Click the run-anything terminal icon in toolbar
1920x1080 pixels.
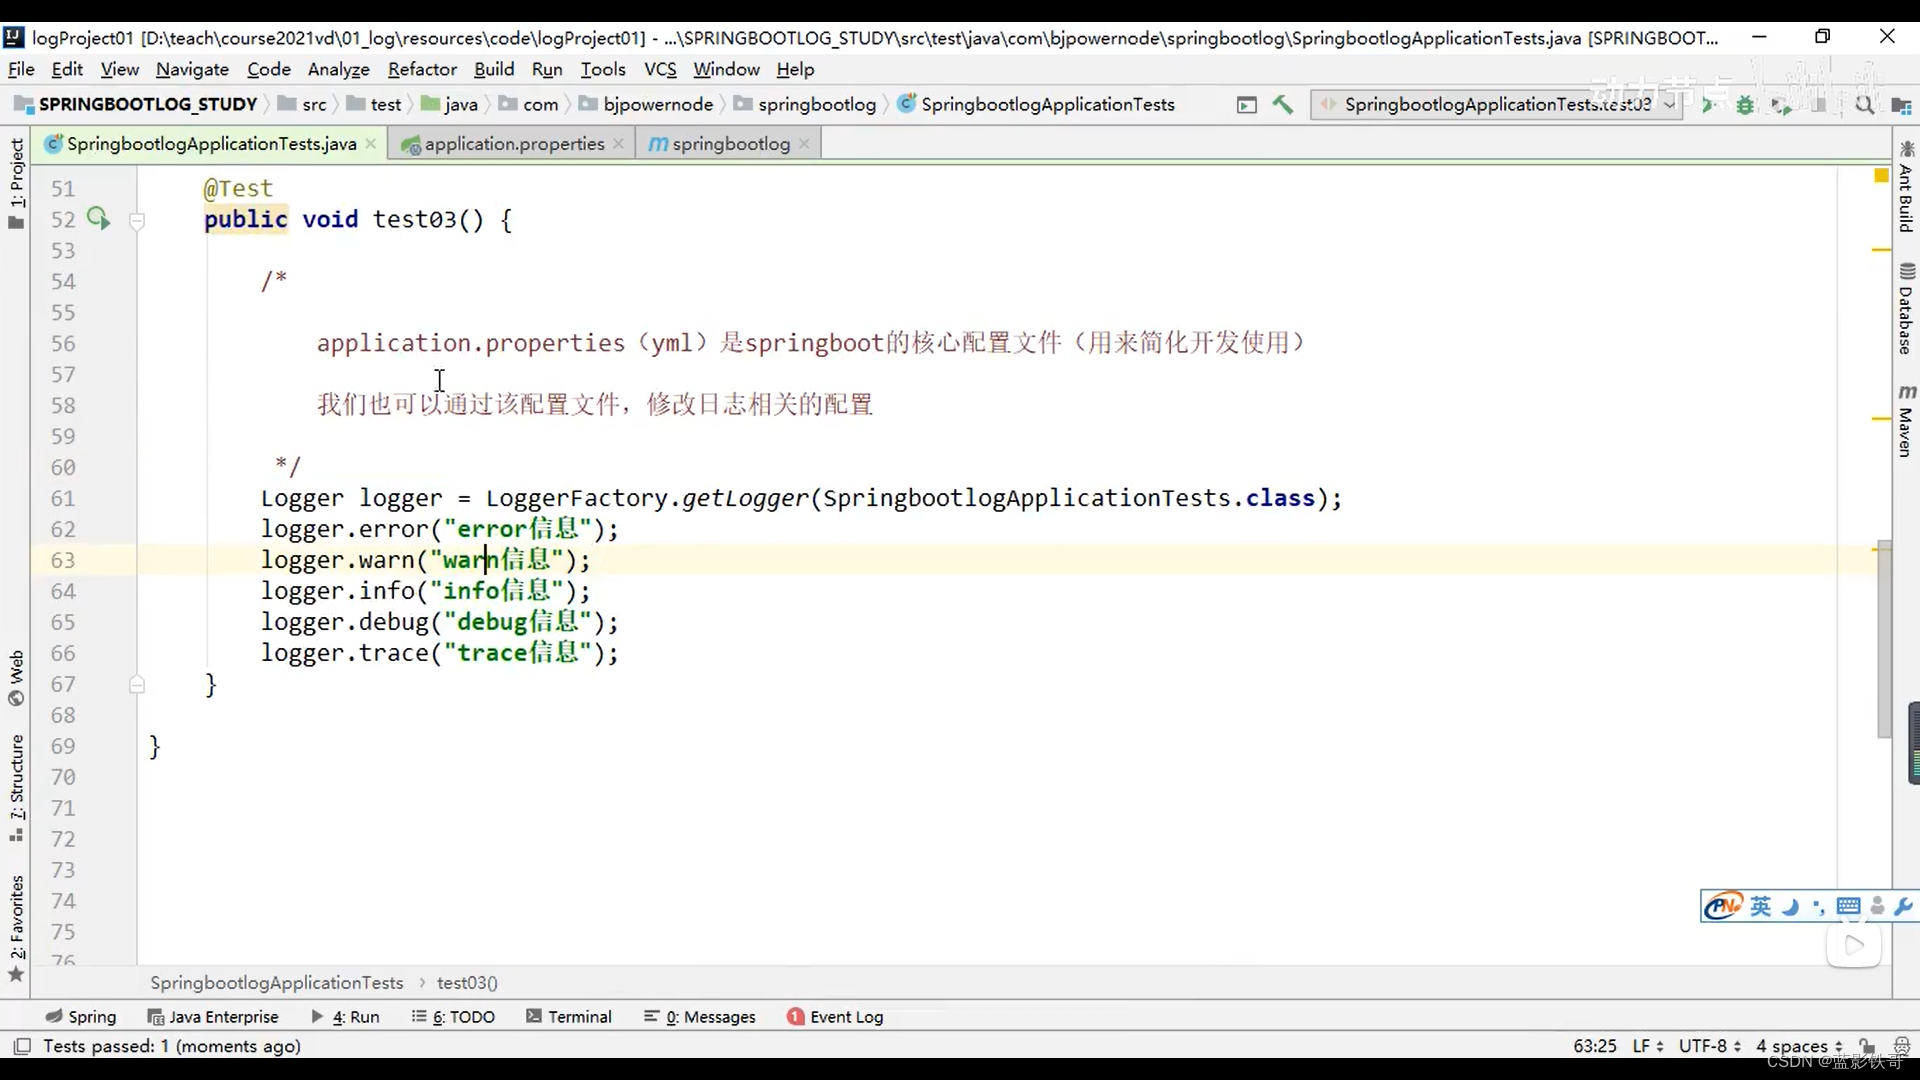click(1246, 105)
